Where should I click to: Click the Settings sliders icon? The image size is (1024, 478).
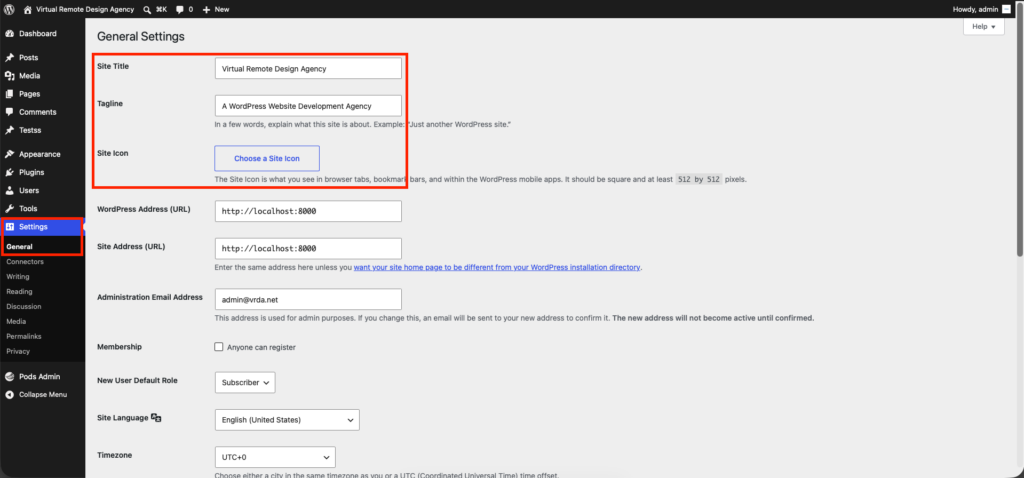coord(10,227)
